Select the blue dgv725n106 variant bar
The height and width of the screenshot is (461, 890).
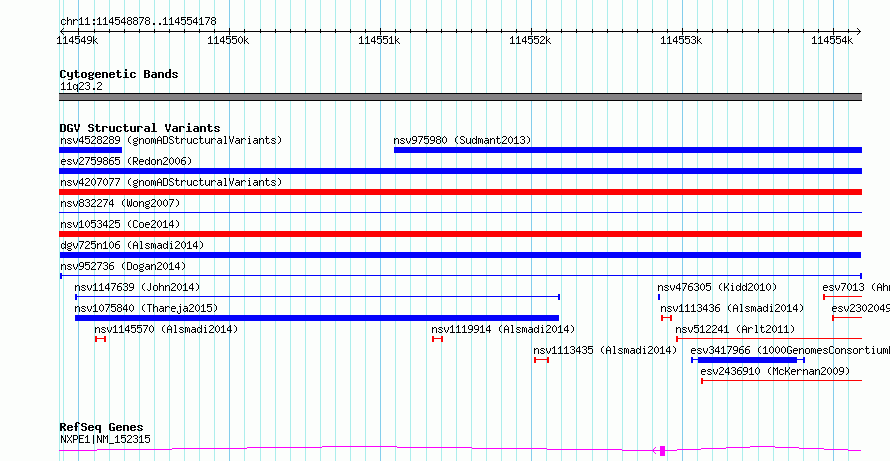(x=460, y=255)
